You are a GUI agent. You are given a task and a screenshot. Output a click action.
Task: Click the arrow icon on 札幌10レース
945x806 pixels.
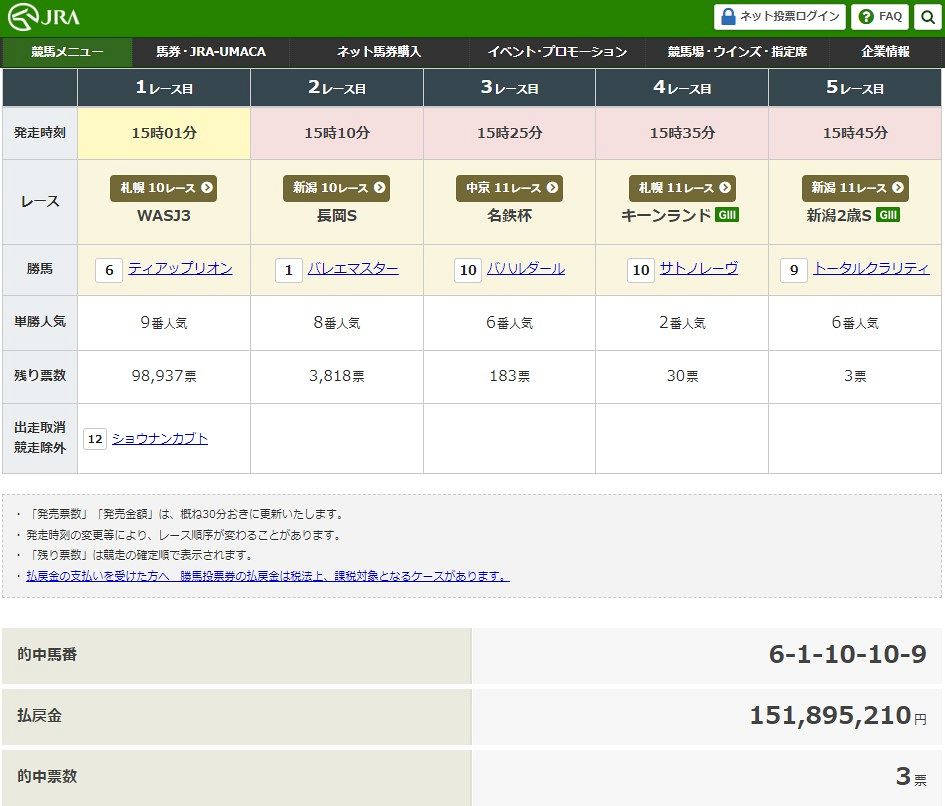205,187
